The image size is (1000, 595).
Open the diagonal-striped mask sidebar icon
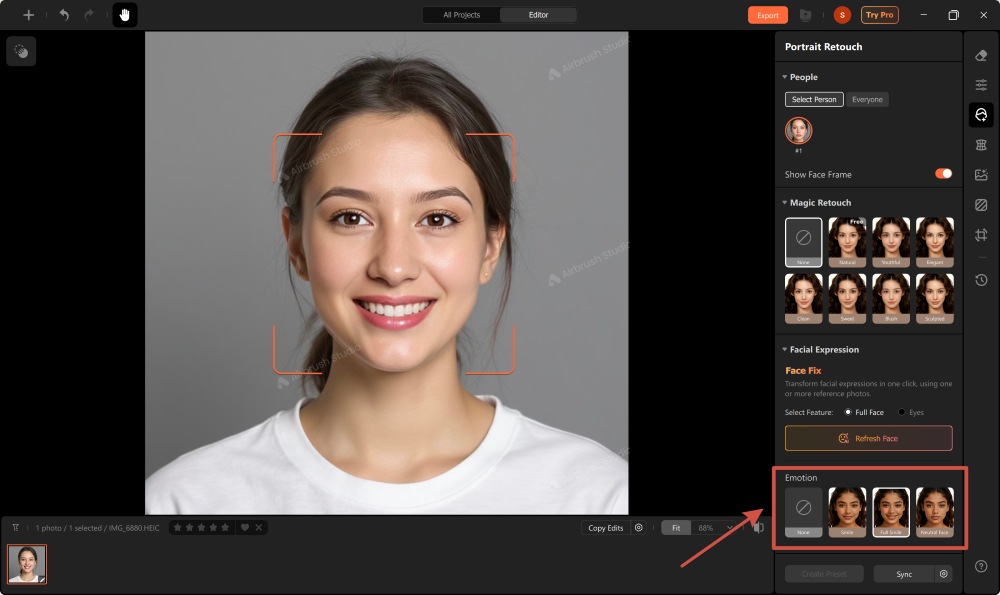click(981, 205)
